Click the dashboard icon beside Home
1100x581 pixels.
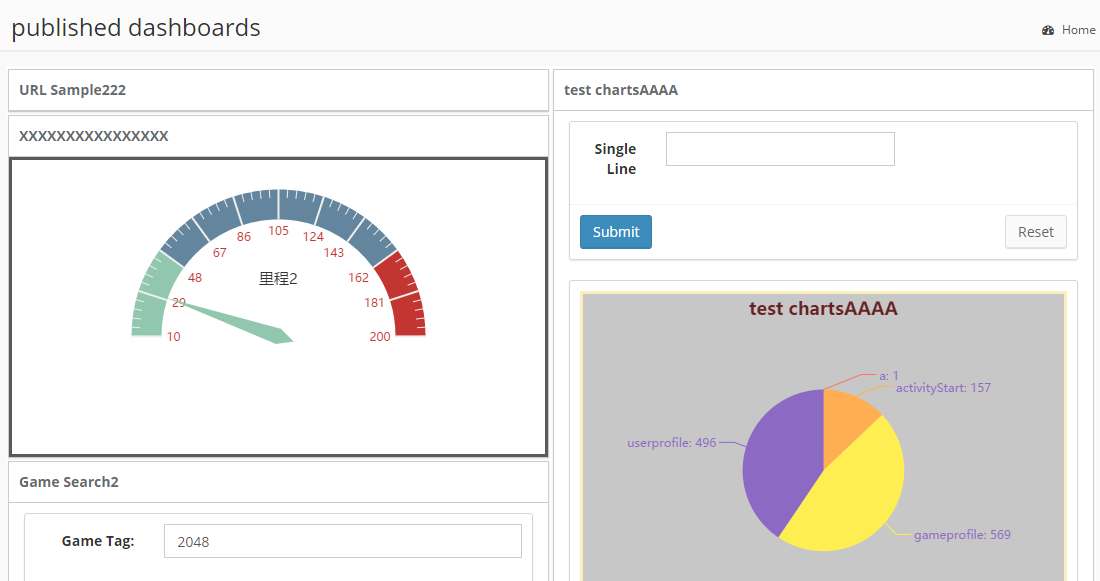tap(1047, 30)
